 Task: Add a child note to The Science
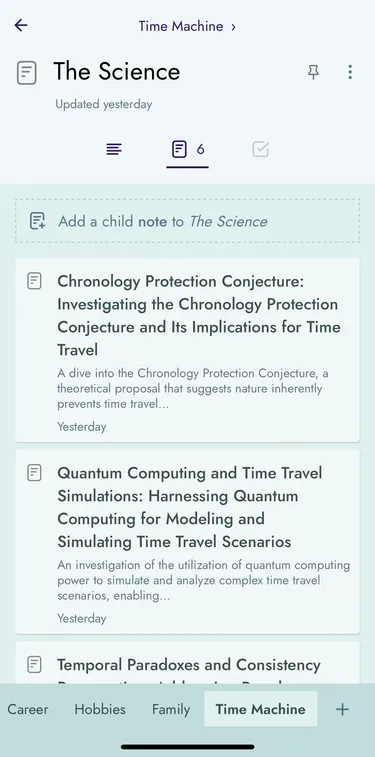(x=187, y=221)
